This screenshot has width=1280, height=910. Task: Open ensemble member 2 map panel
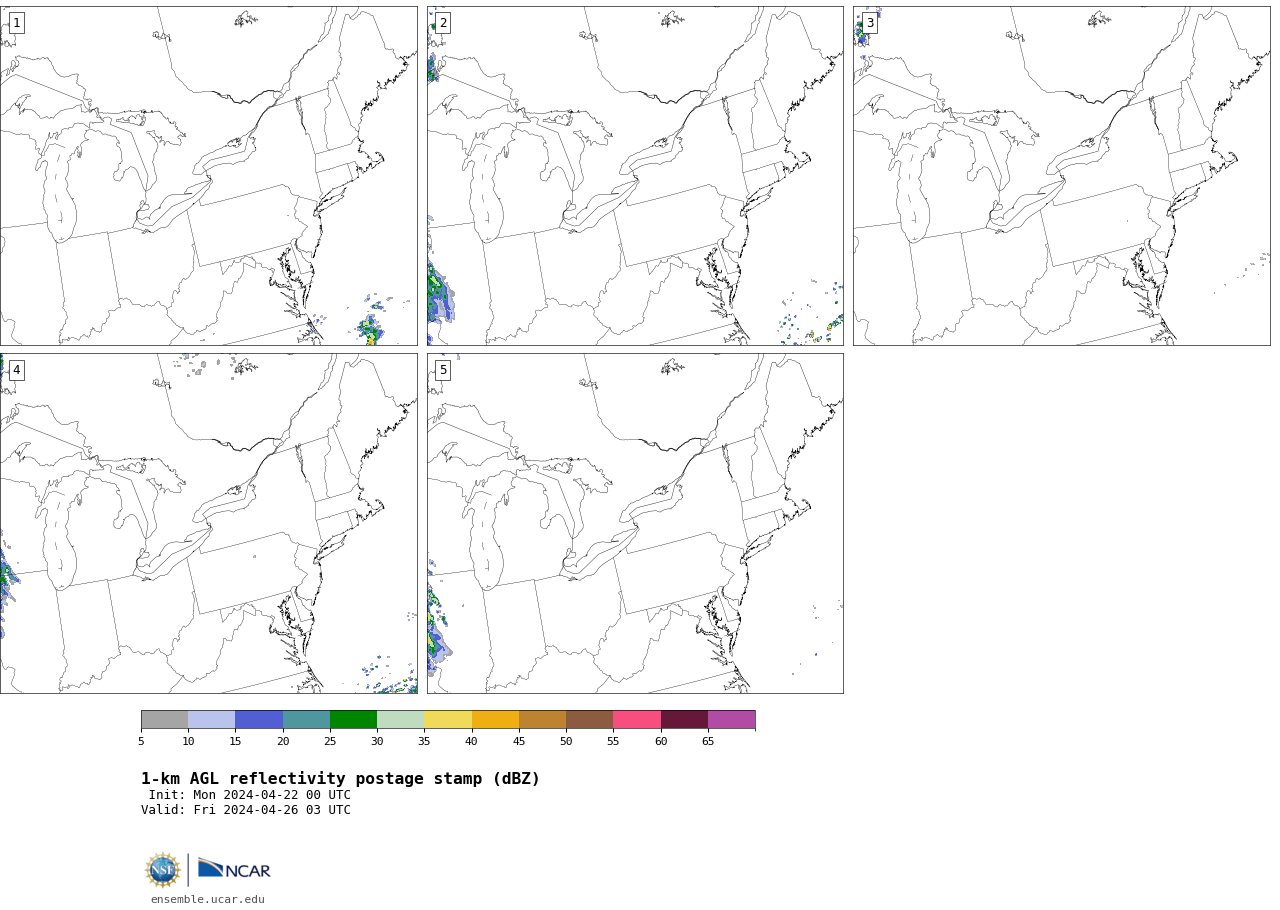click(635, 176)
